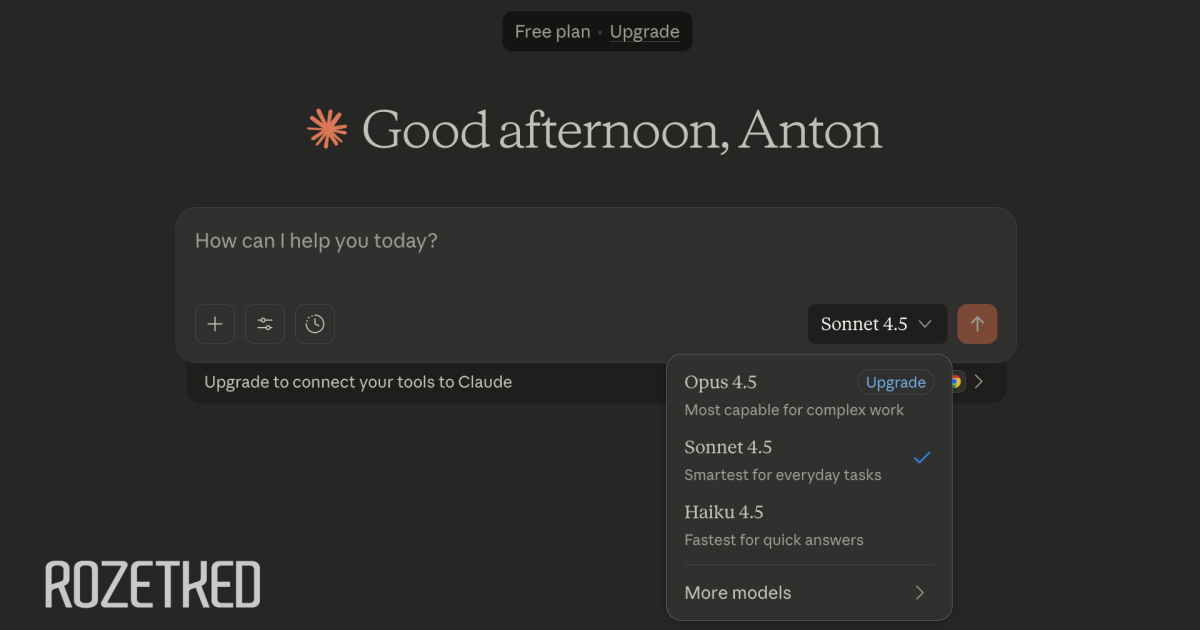Click the orange Claude starburst logo
The width and height of the screenshot is (1200, 630).
coord(327,130)
